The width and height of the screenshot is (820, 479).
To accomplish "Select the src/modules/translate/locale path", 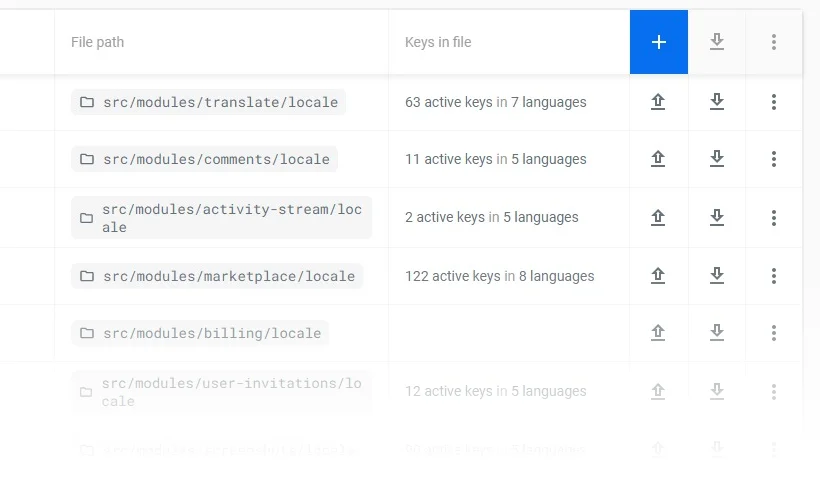I will pyautogui.click(x=208, y=102).
